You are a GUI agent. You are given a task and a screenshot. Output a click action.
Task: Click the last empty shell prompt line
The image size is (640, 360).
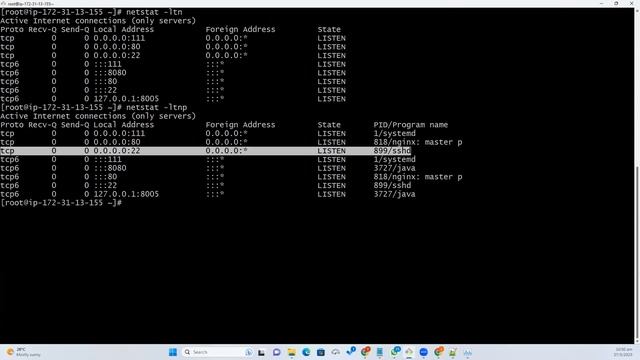point(61,202)
